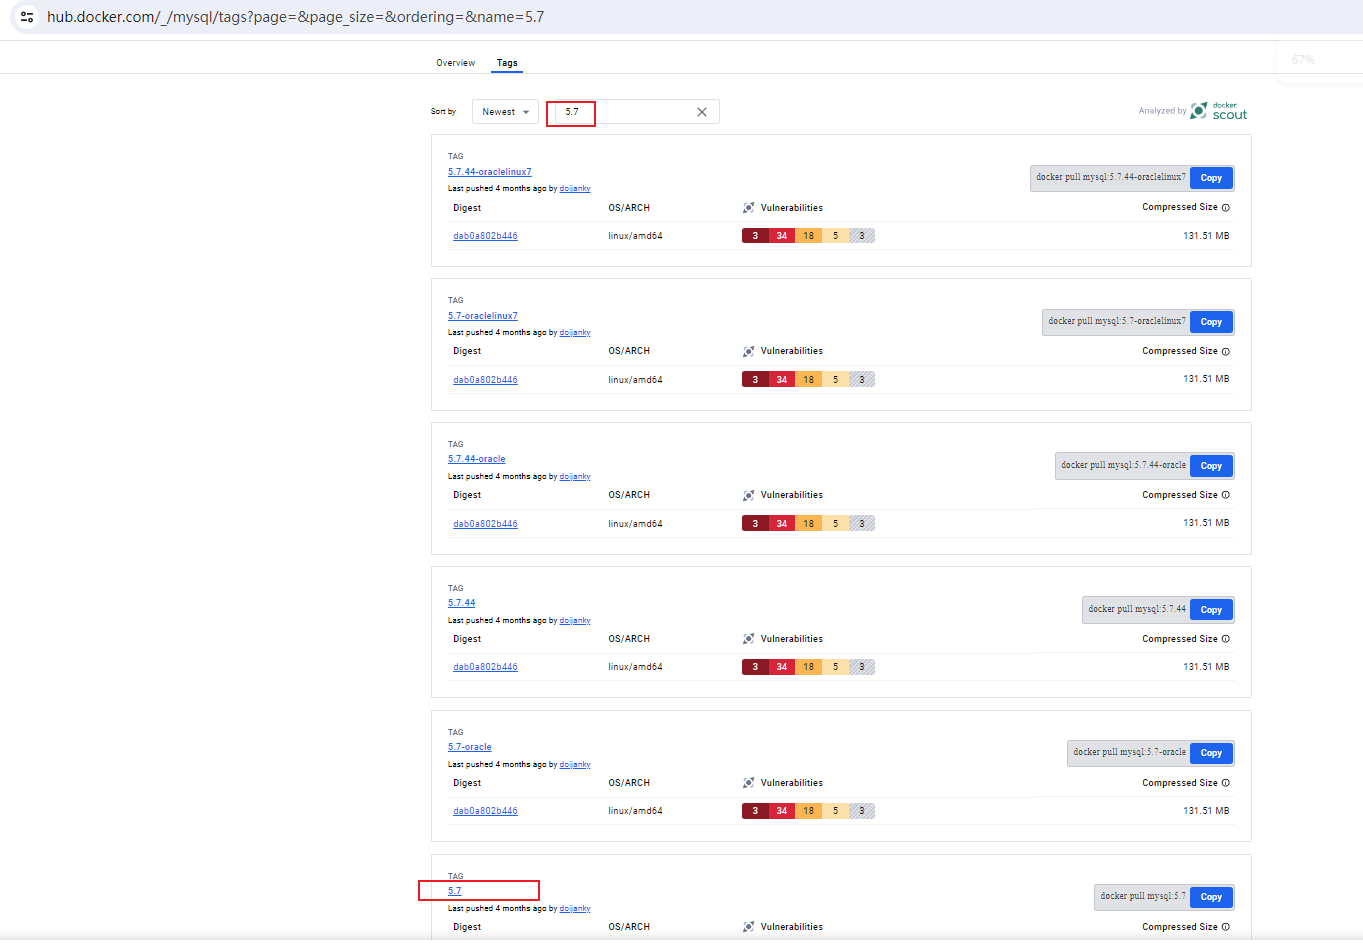This screenshot has width=1363, height=944.
Task: Select the Tags tab
Action: pos(507,63)
